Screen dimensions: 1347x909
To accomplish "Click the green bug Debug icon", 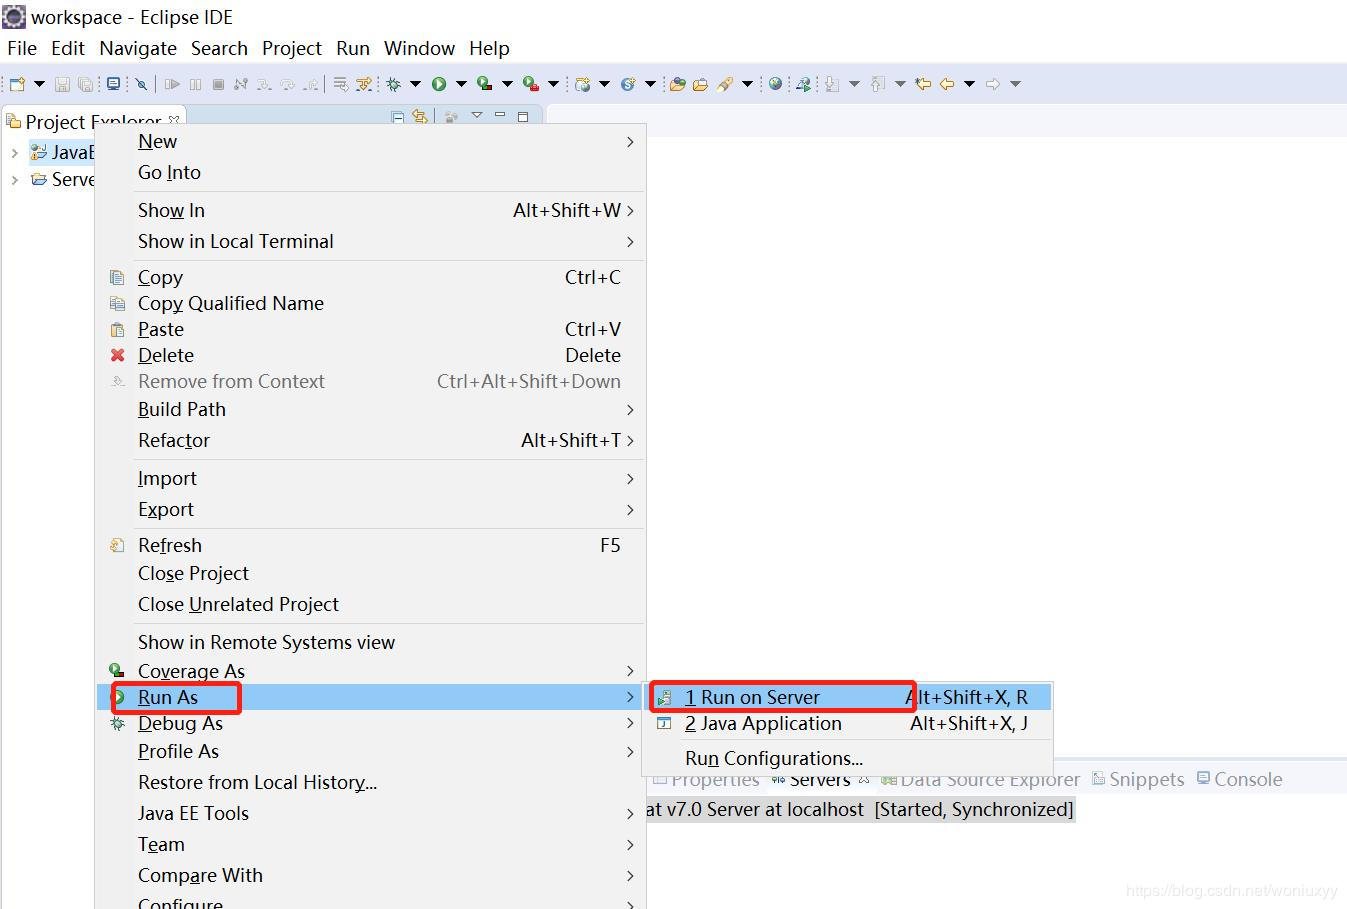I will [393, 84].
